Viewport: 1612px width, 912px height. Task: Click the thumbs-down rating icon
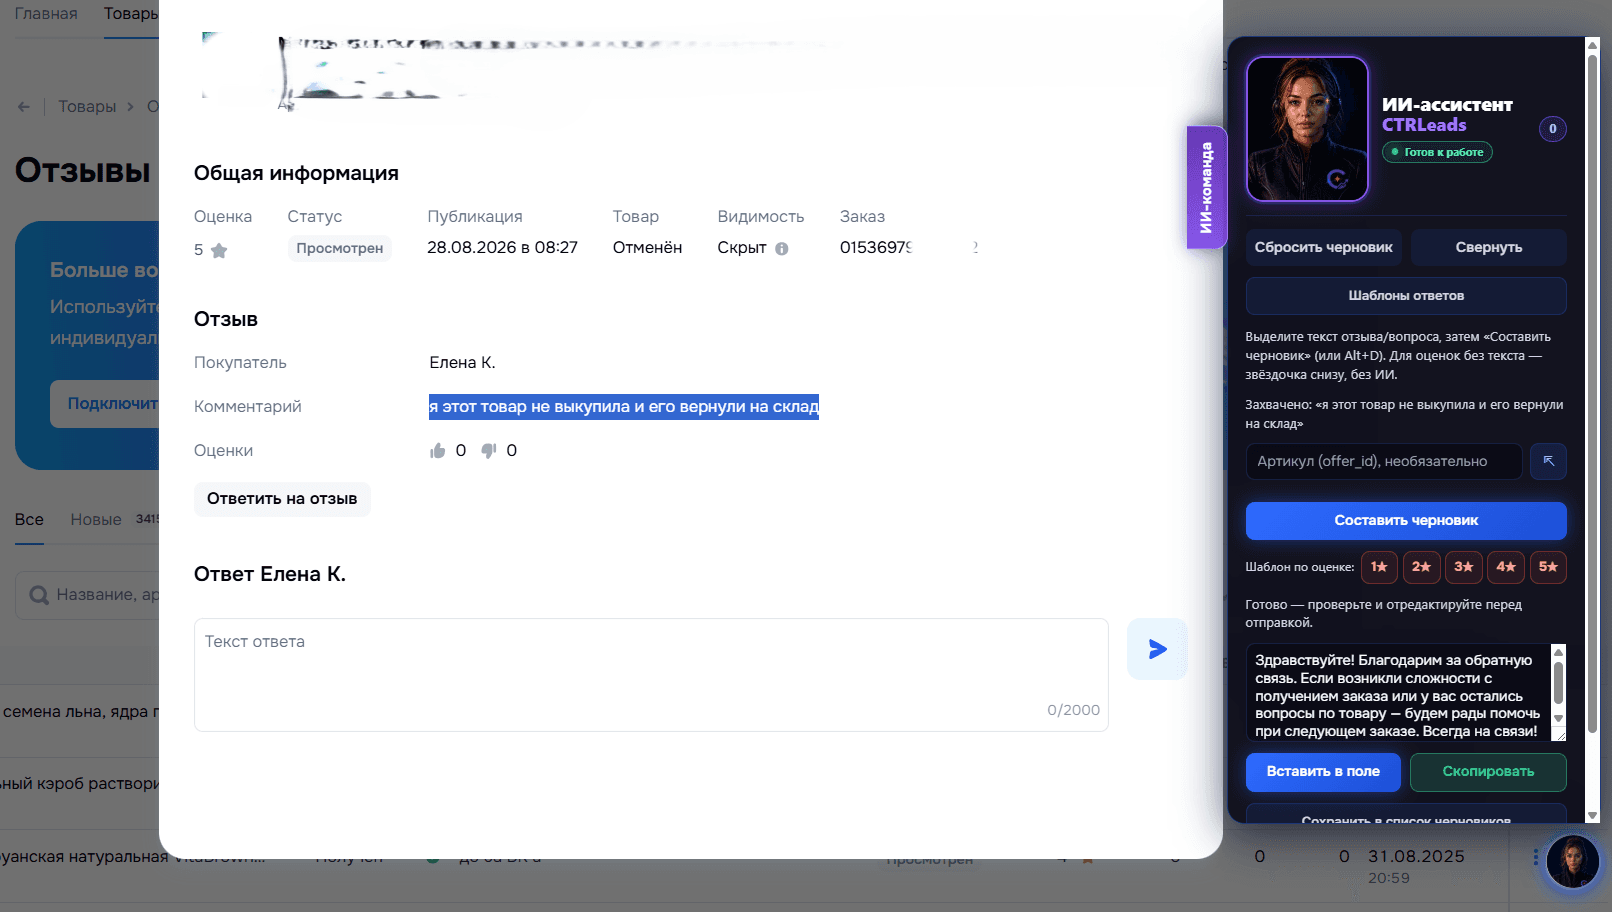point(489,451)
